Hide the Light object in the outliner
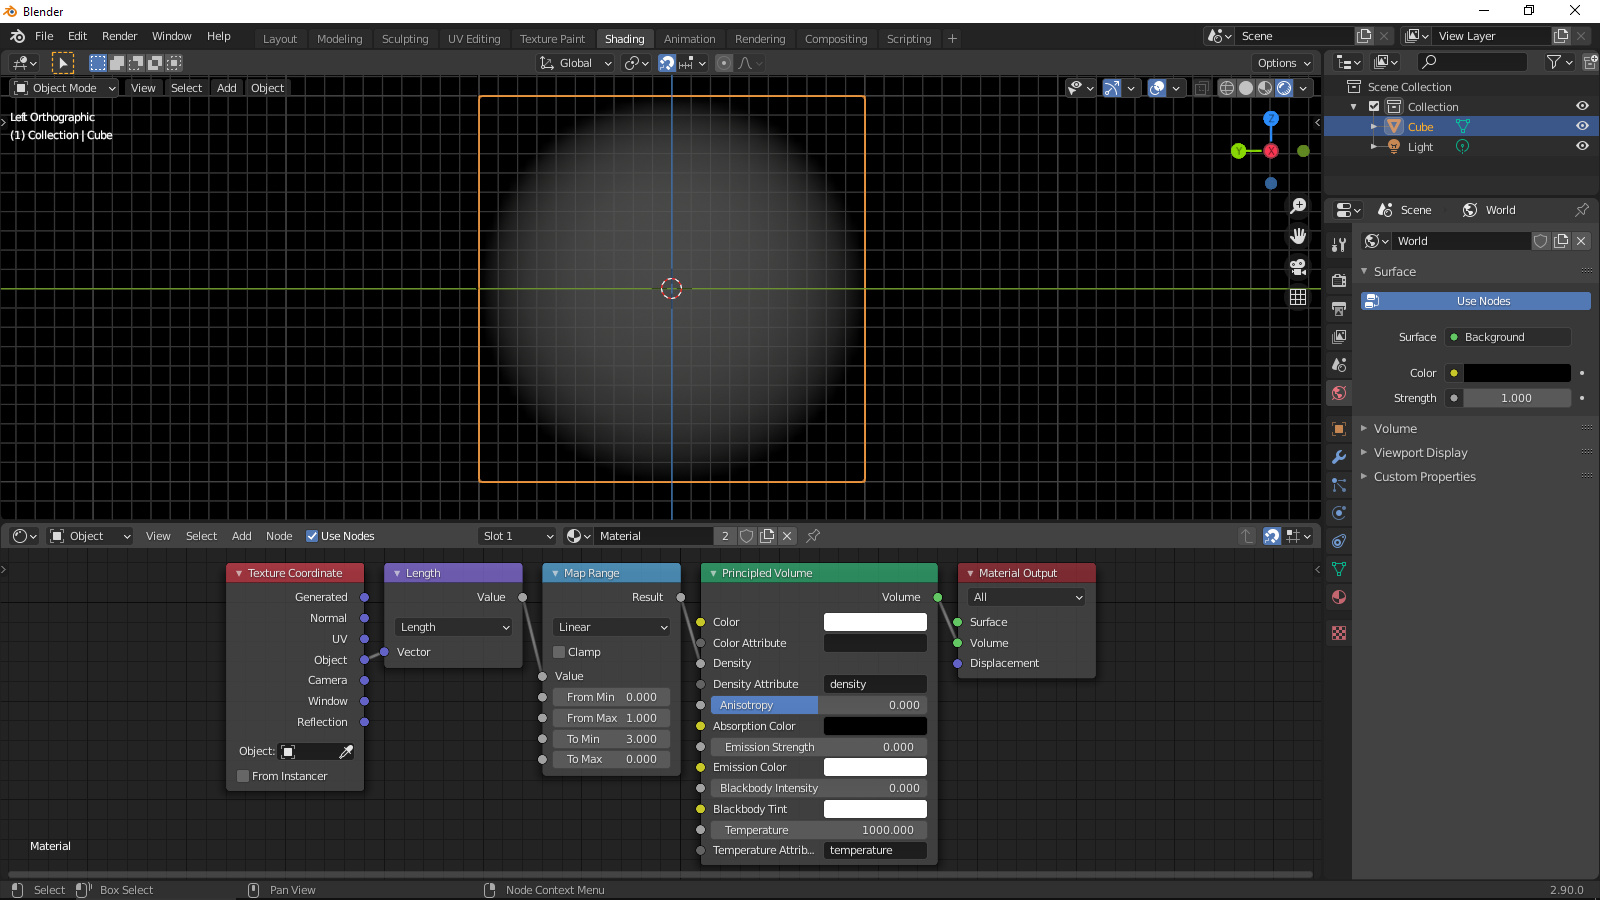 (1583, 146)
